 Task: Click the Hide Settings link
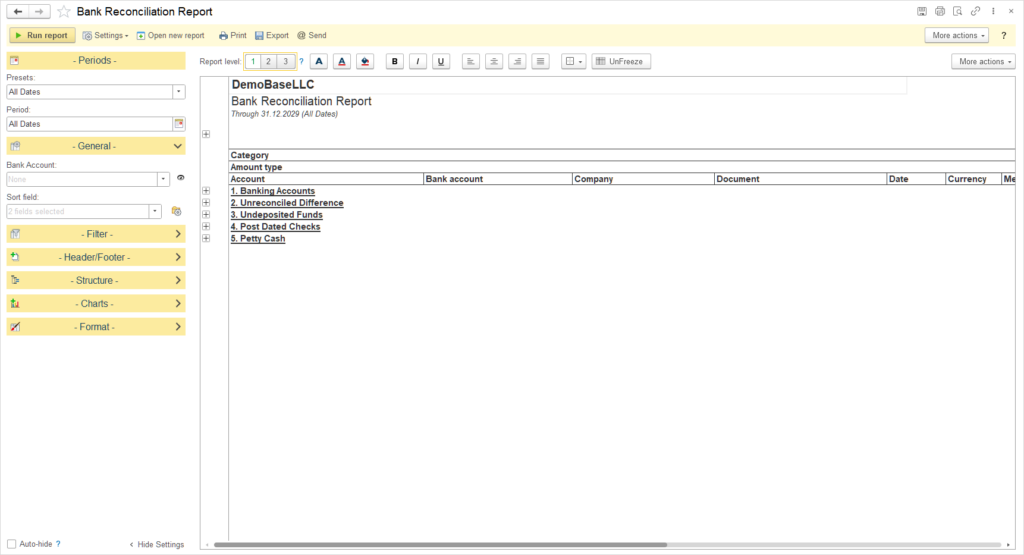pyautogui.click(x=157, y=544)
